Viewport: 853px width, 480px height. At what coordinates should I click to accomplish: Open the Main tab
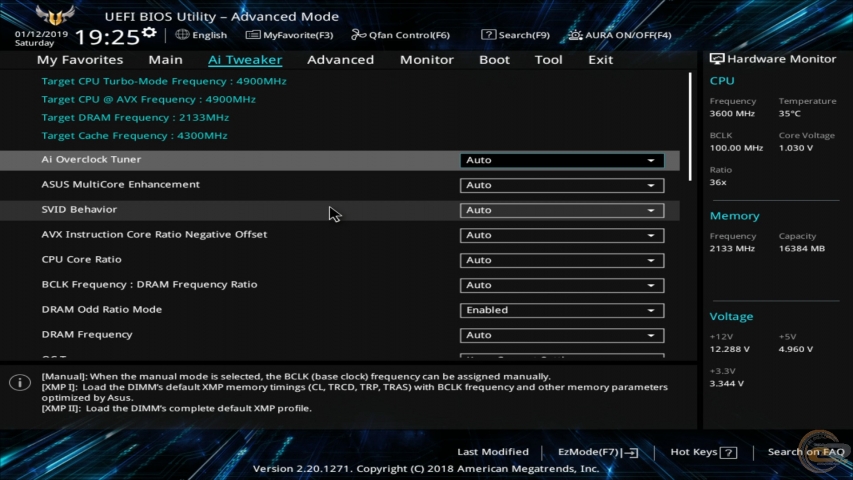click(x=165, y=60)
